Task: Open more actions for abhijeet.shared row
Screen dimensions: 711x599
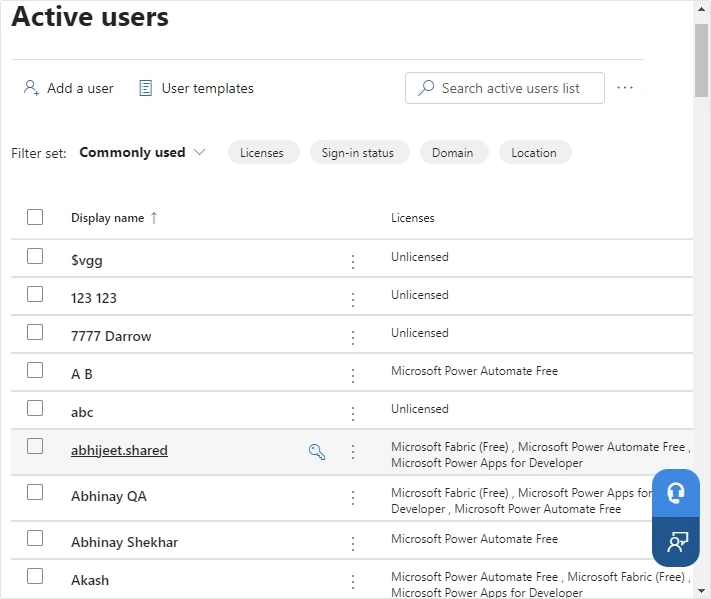Action: [353, 452]
